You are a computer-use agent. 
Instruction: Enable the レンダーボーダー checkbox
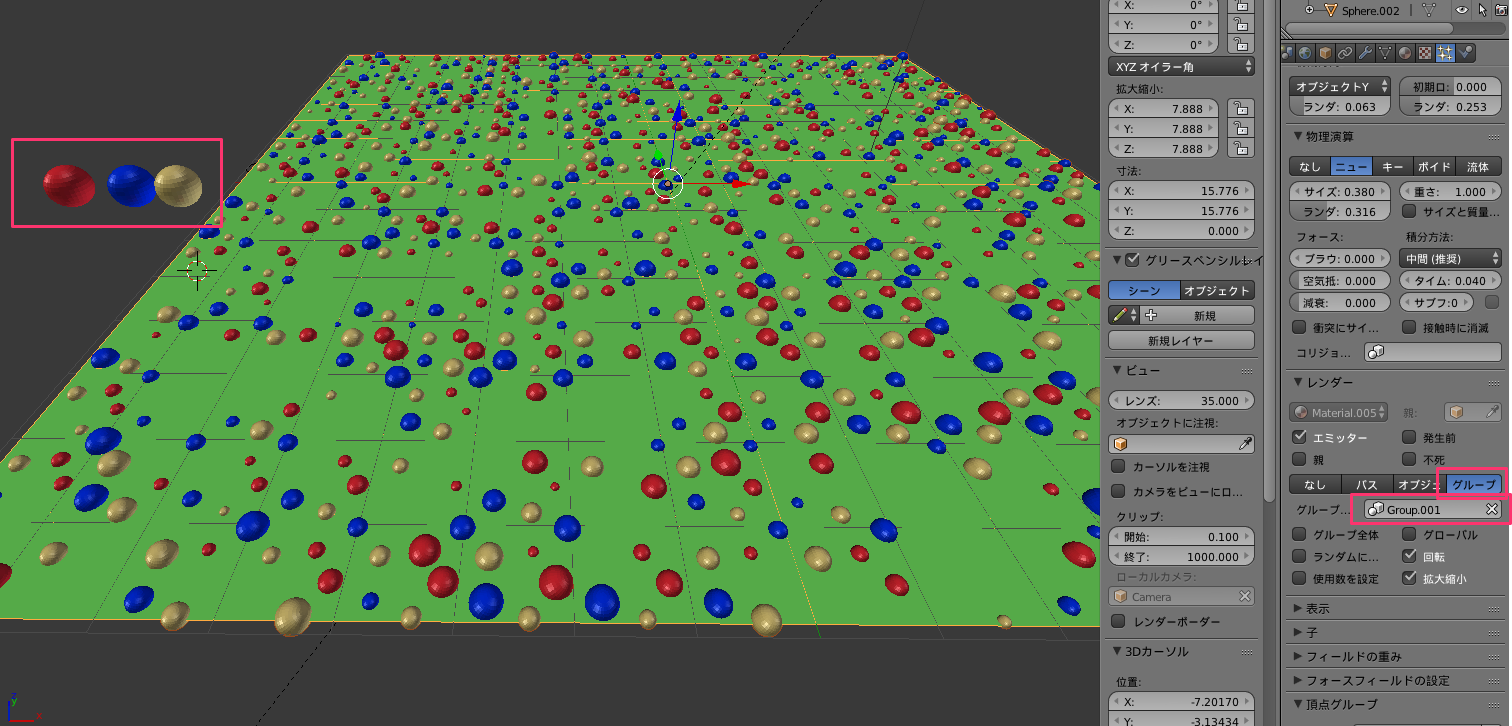click(x=1119, y=622)
